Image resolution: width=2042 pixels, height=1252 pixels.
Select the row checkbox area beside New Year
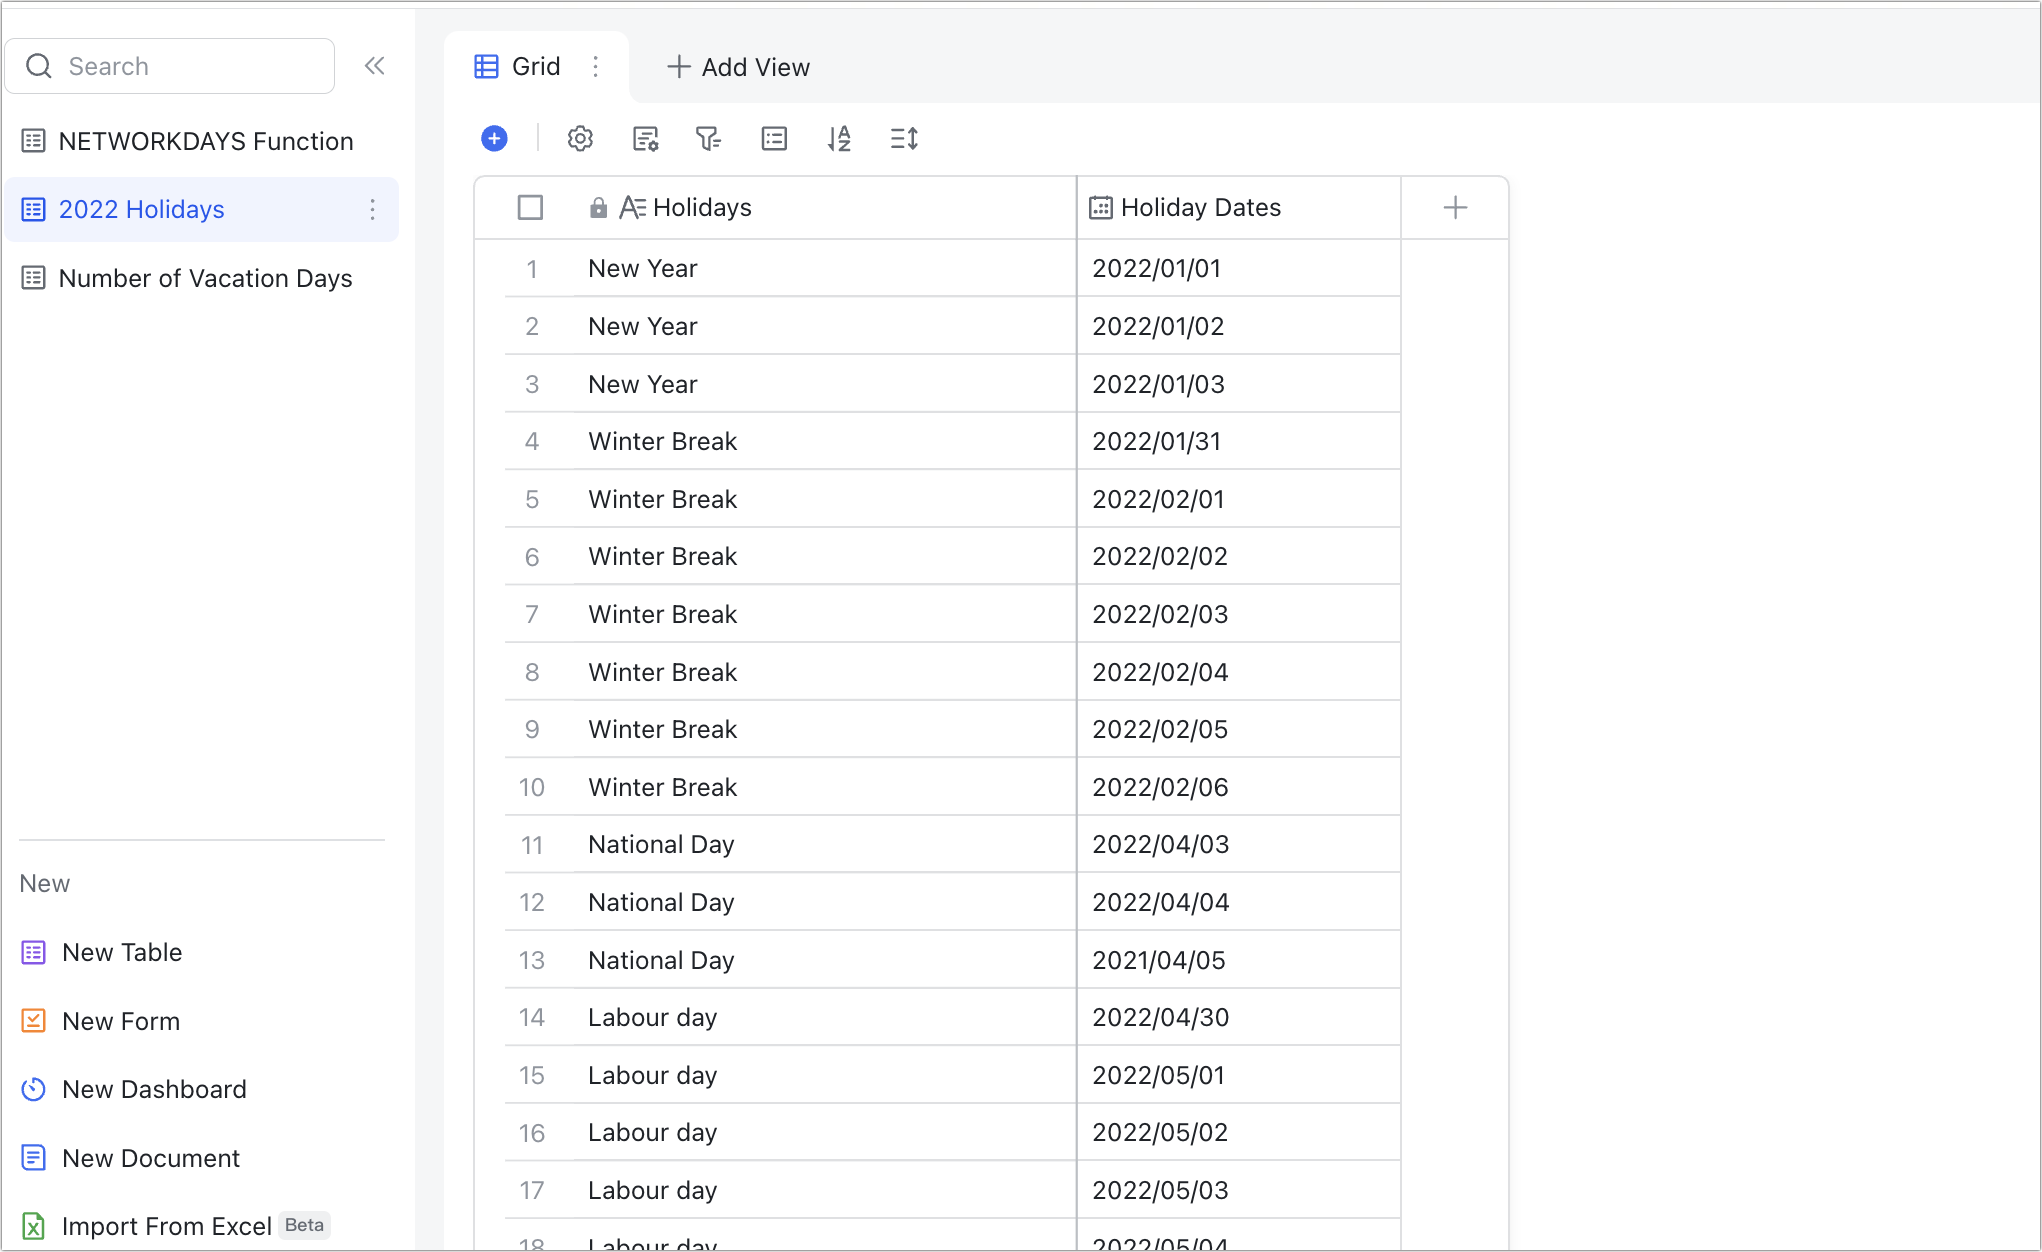[x=531, y=268]
